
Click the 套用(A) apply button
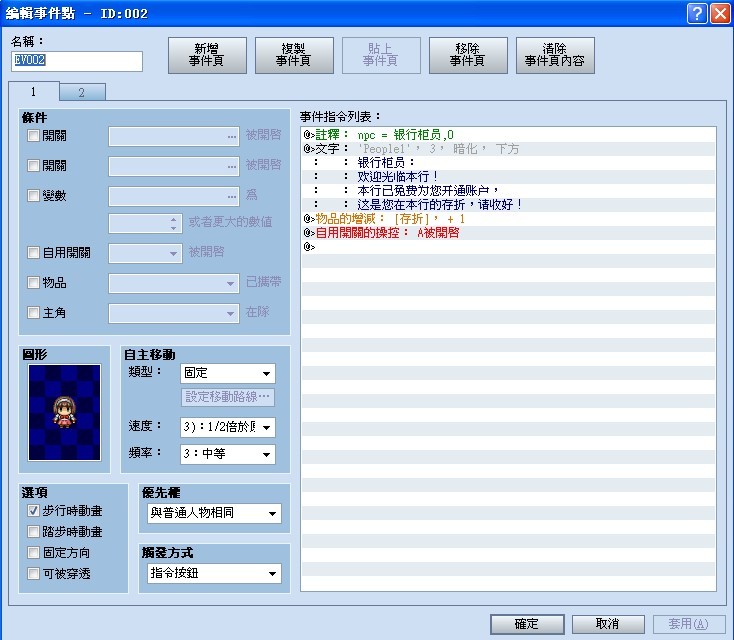coord(689,624)
